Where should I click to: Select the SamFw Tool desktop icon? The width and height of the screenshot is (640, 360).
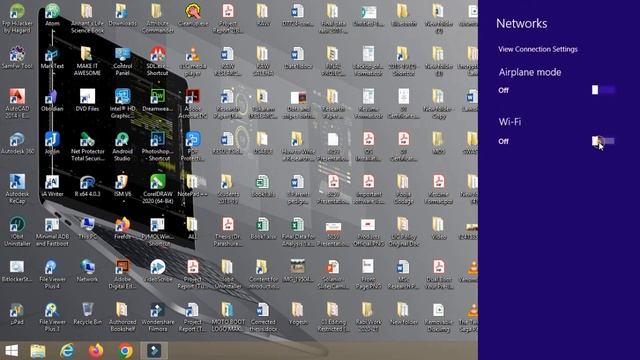[17, 58]
